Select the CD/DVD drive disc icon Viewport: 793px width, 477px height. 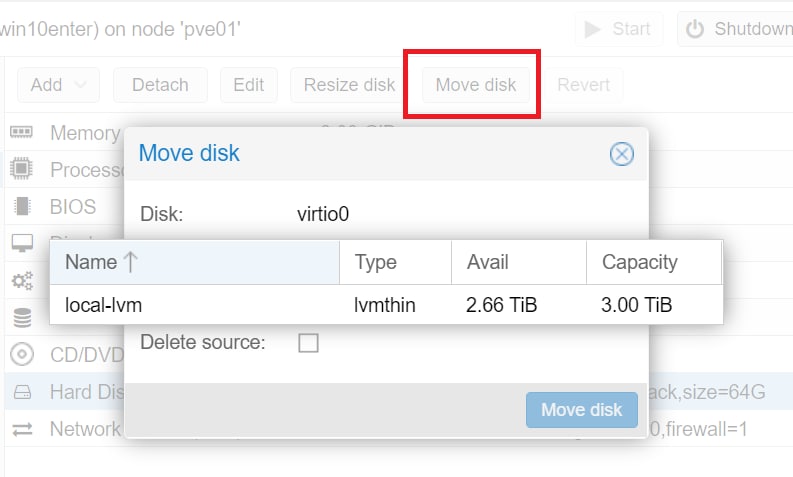(22, 355)
